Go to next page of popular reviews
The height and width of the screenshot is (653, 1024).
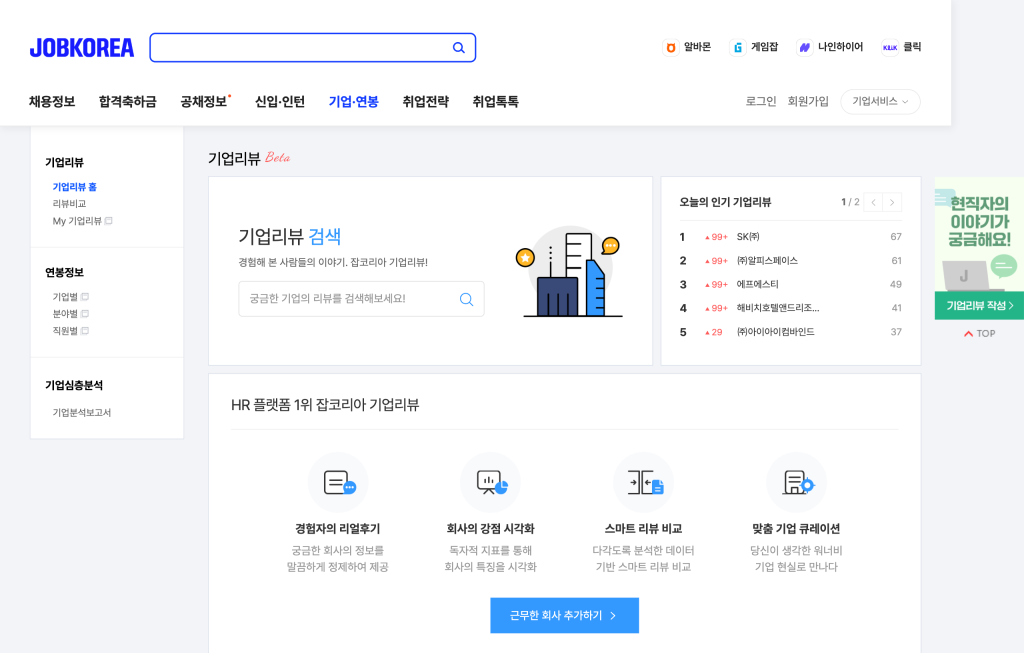tap(892, 202)
